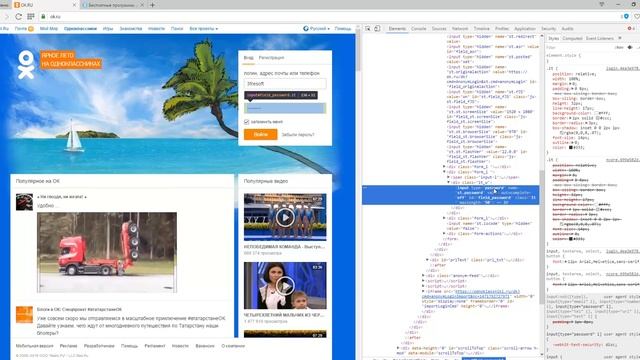640x360 pixels.
Task: Expand the div class anonym-feed node
Action: point(423,276)
